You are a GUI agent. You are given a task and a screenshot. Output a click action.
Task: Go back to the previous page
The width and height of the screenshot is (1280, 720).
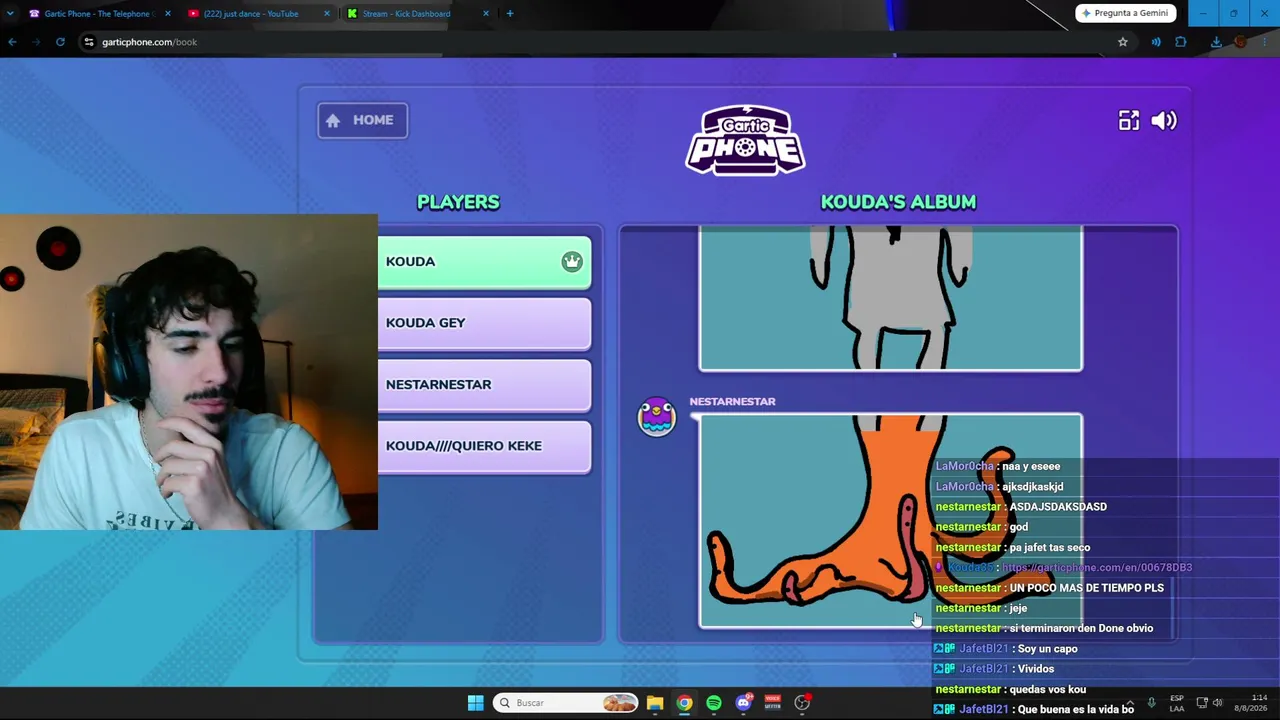click(12, 42)
